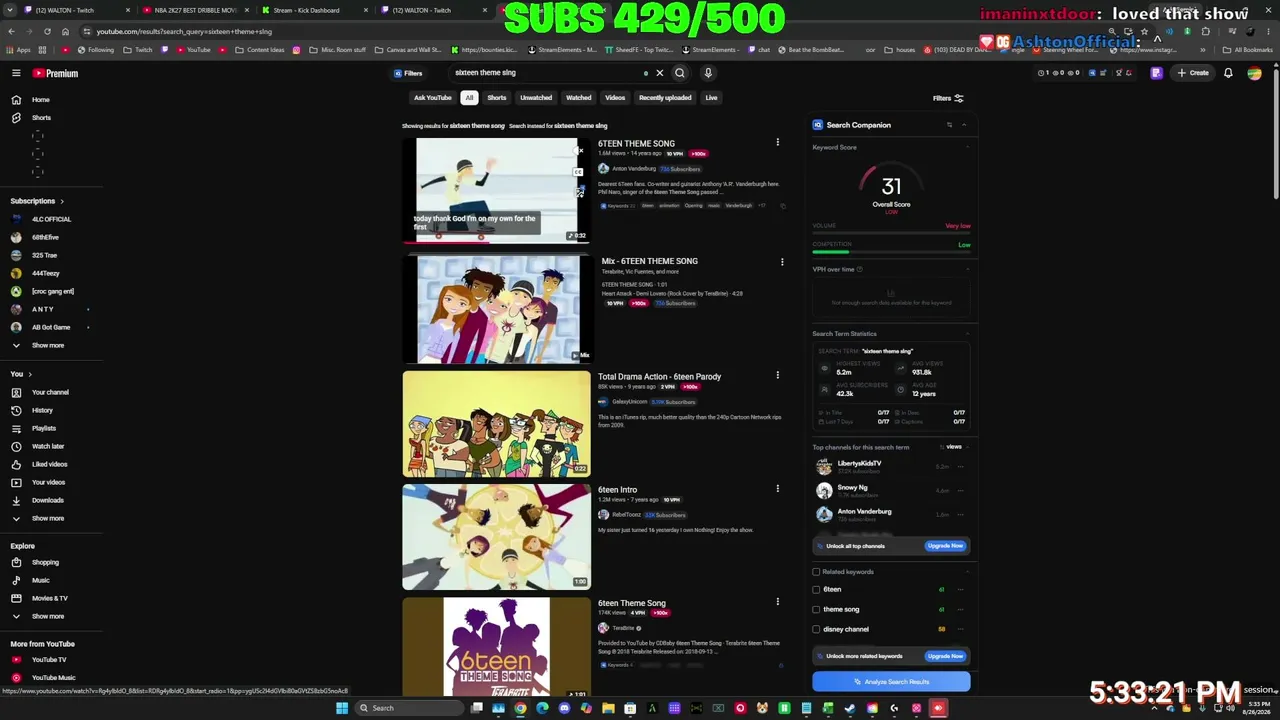The image size is (1280, 720).
Task: Open search Filters on results right
Action: point(948,98)
